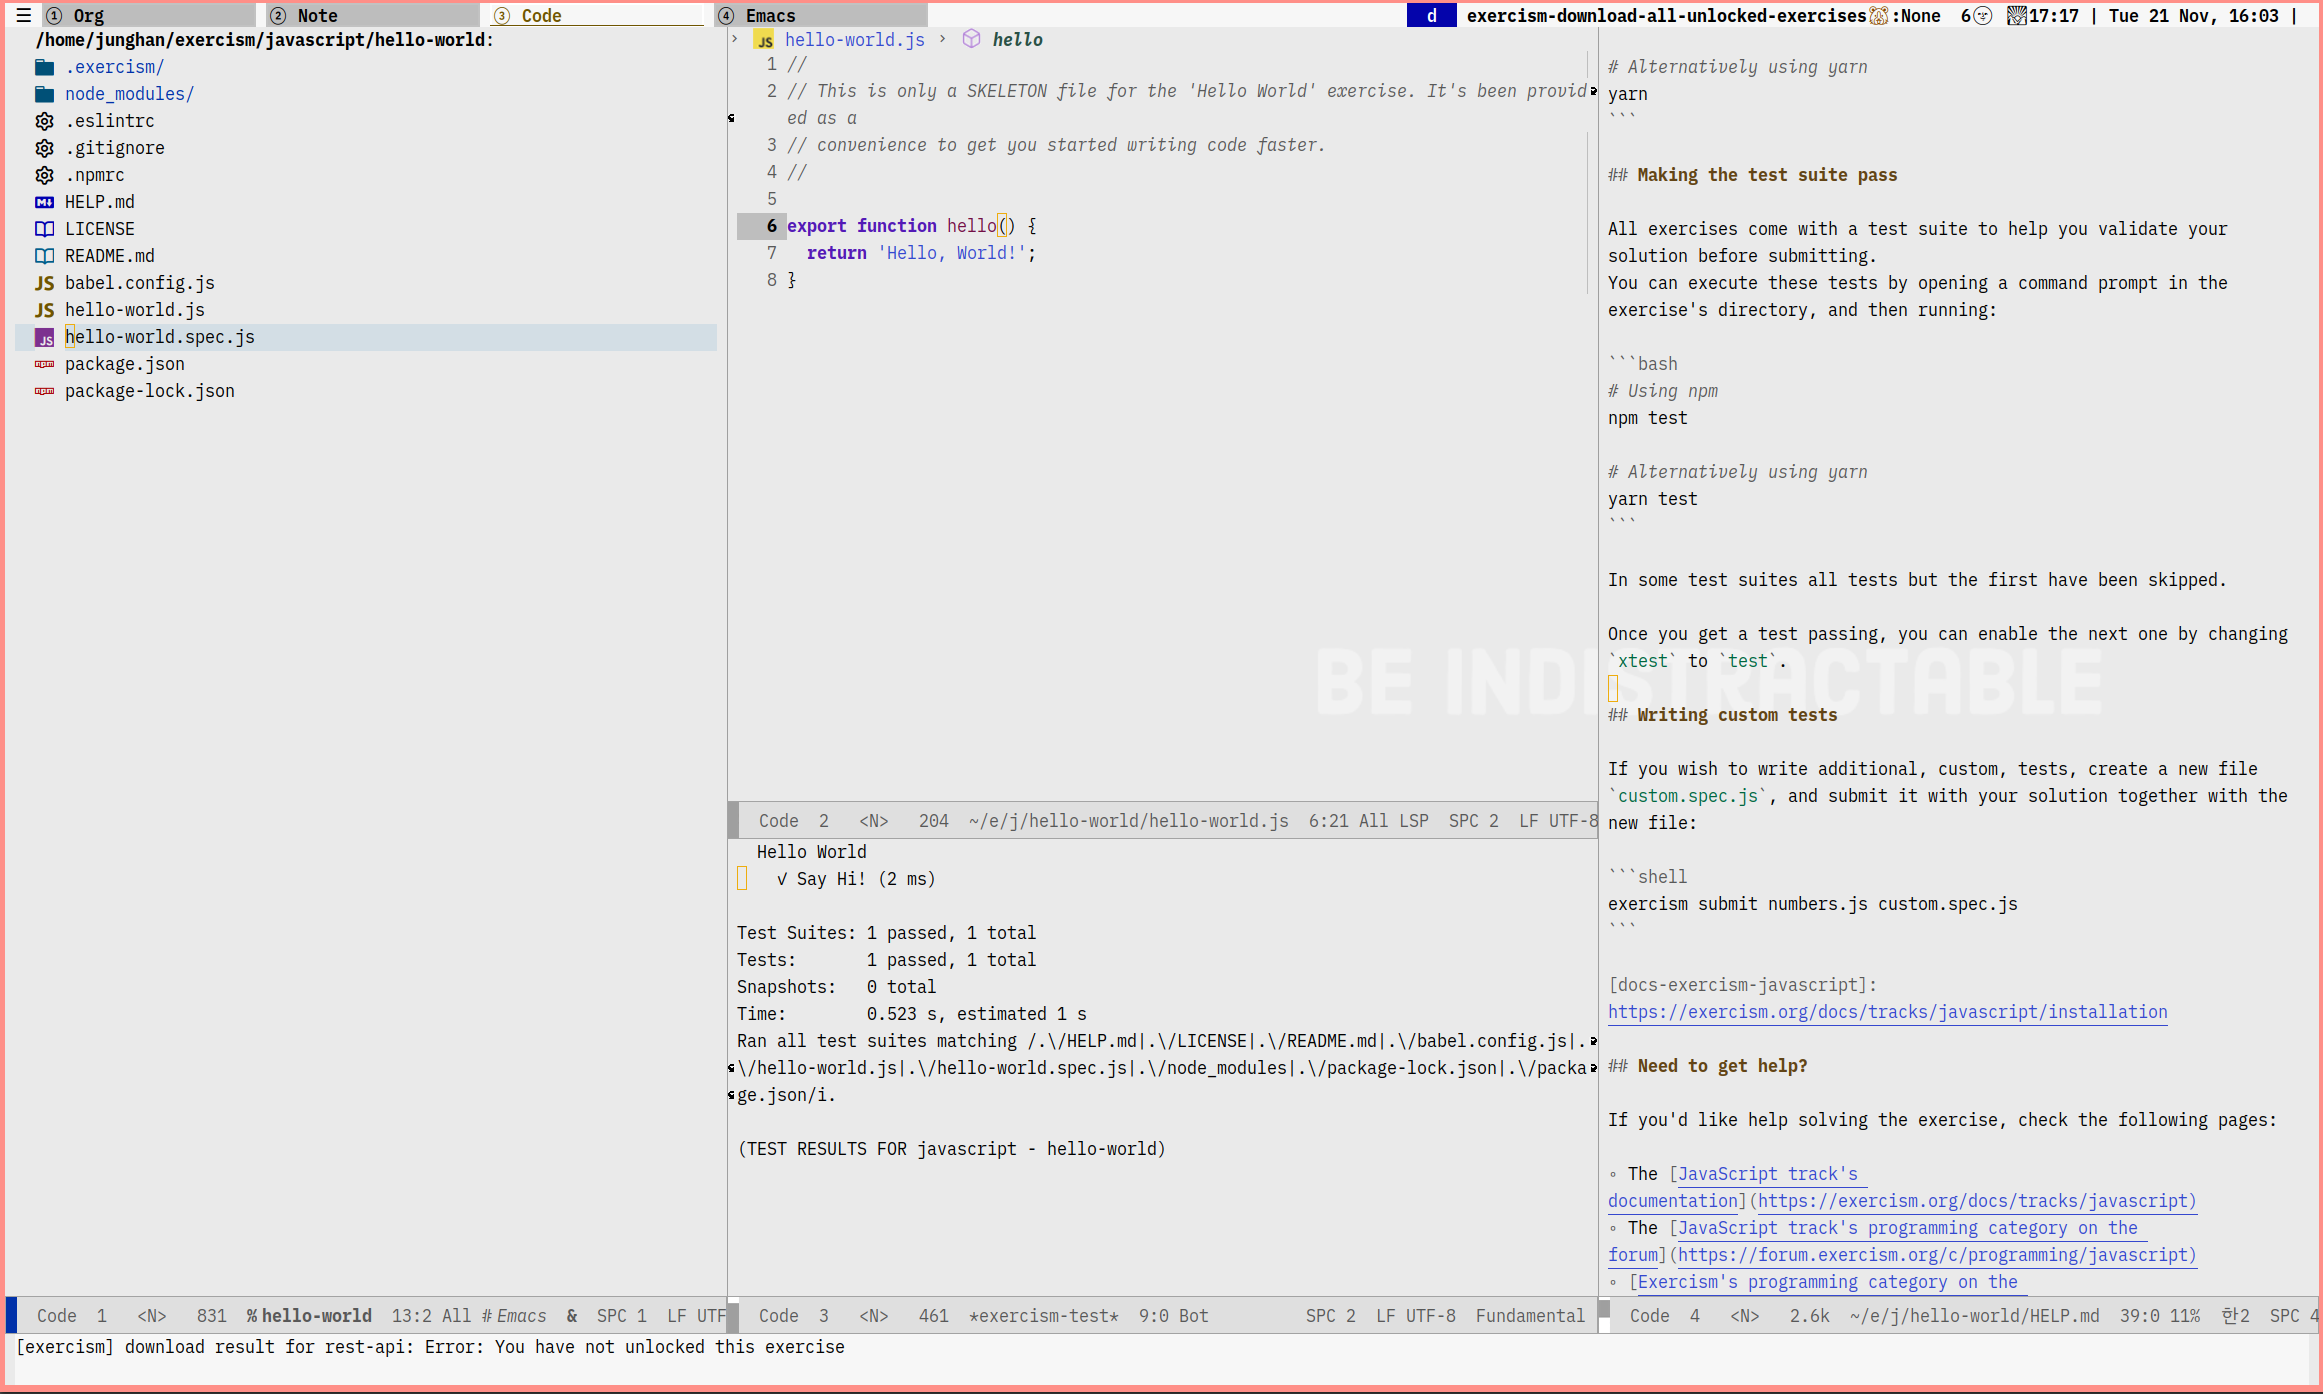Click the .gitignore gear icon
Screen dimensions: 2323x1394
44,148
